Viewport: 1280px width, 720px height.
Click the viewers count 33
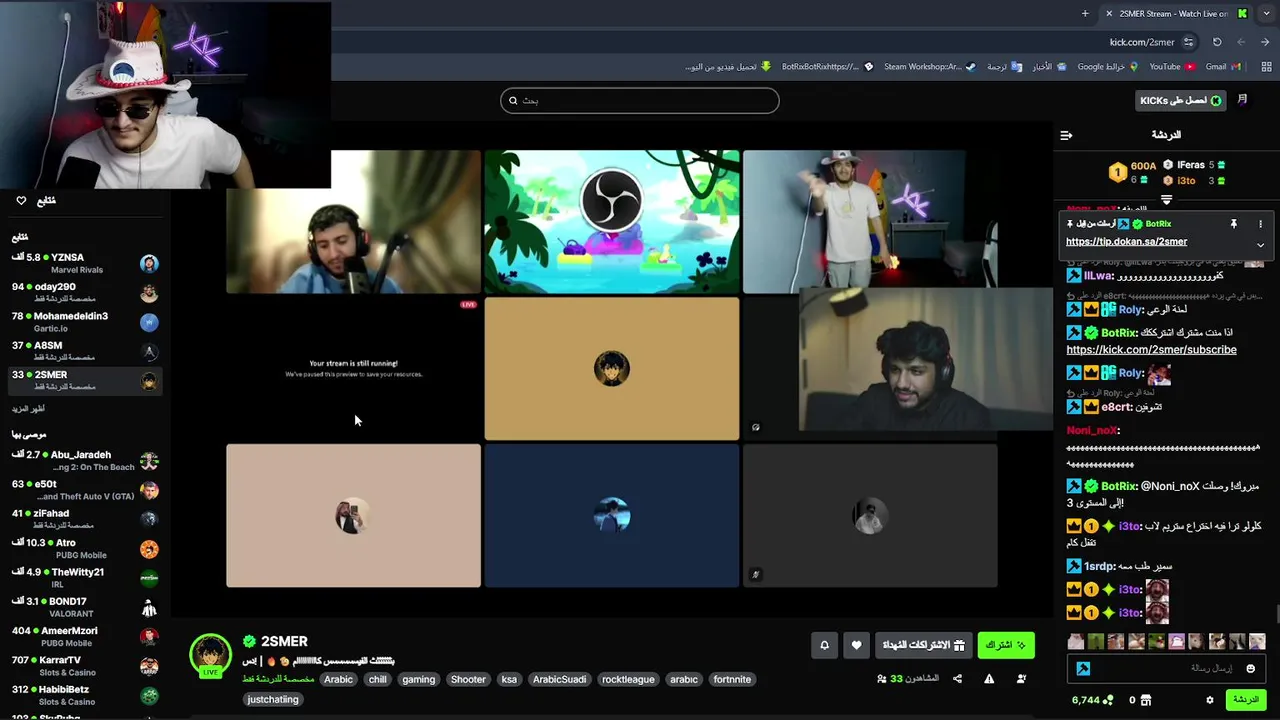(908, 679)
